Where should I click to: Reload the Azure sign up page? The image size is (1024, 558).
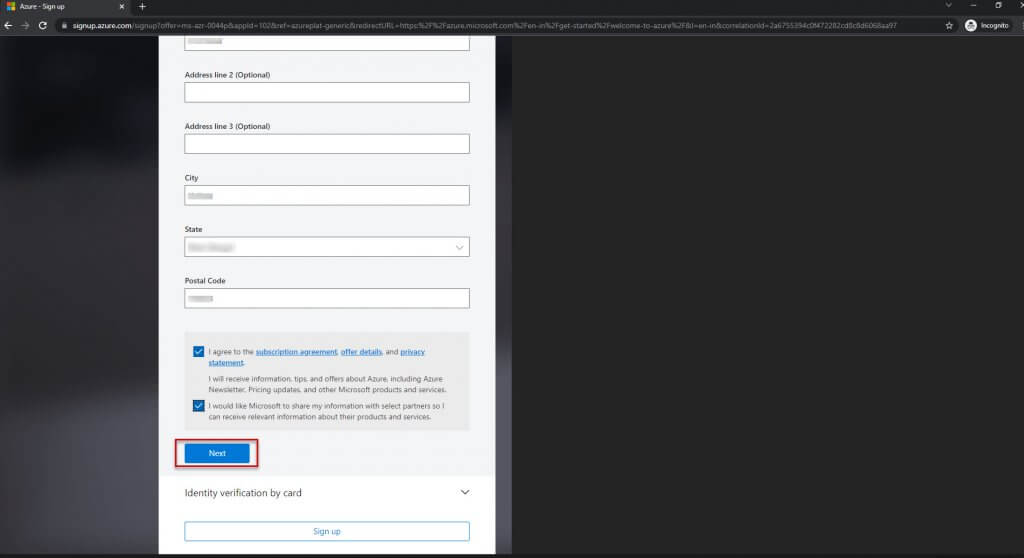(42, 25)
